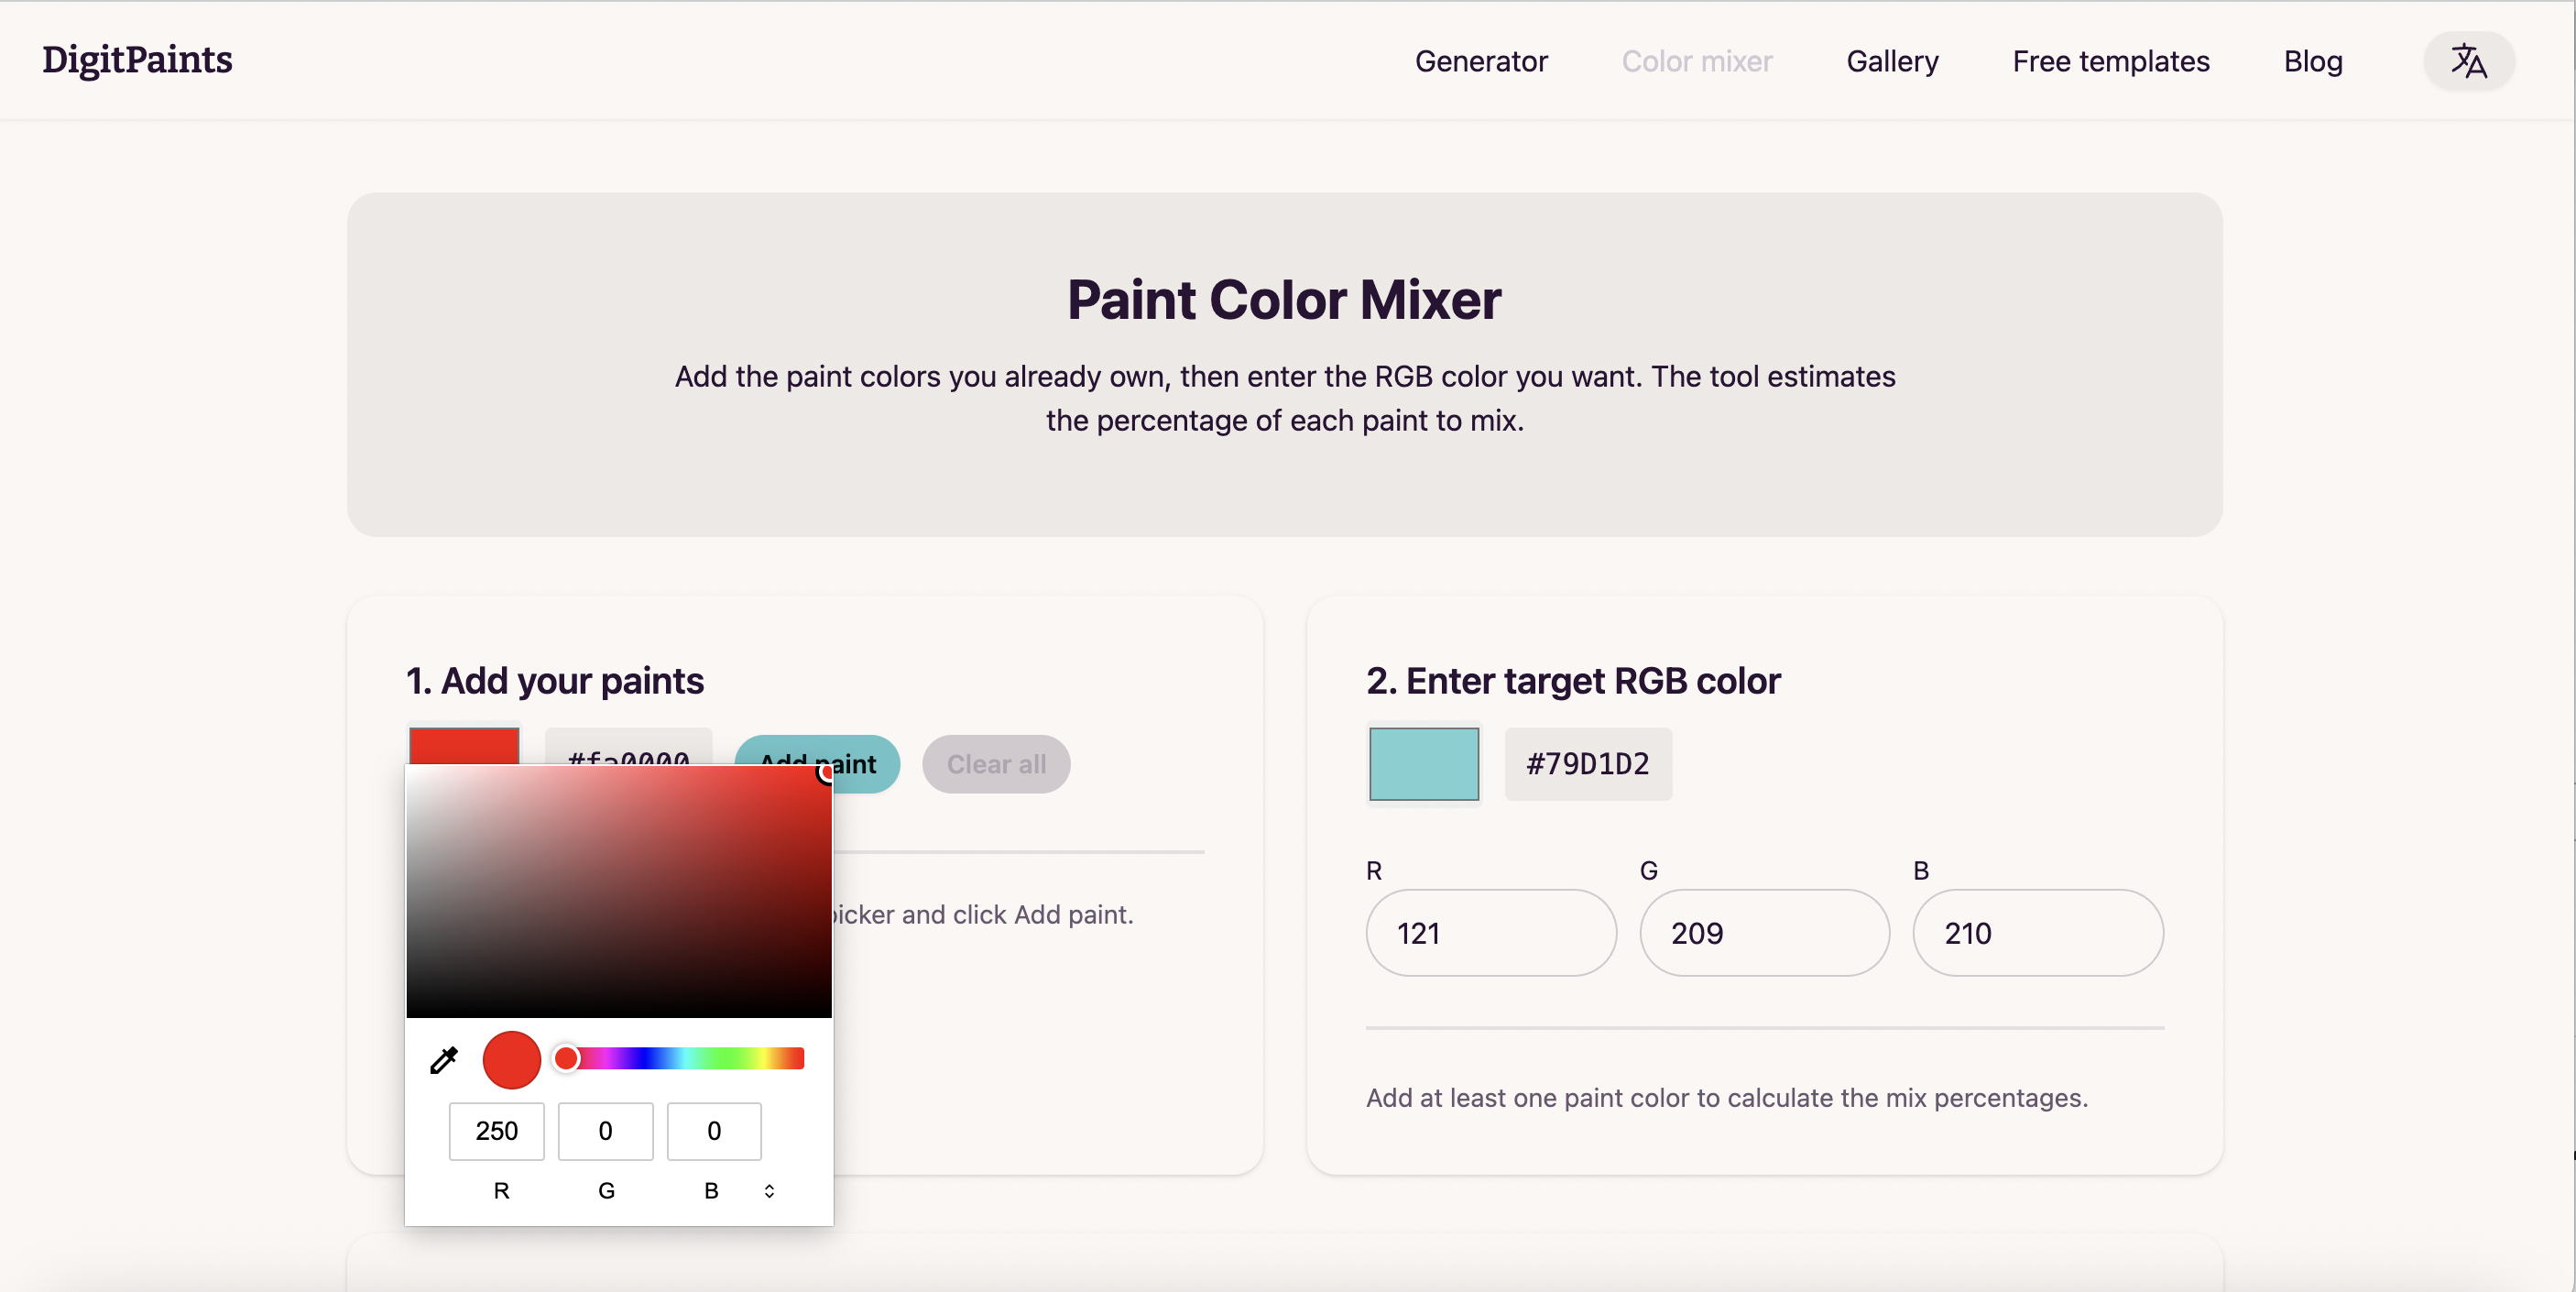
Task: Click the round red color preview circle
Action: coord(511,1059)
